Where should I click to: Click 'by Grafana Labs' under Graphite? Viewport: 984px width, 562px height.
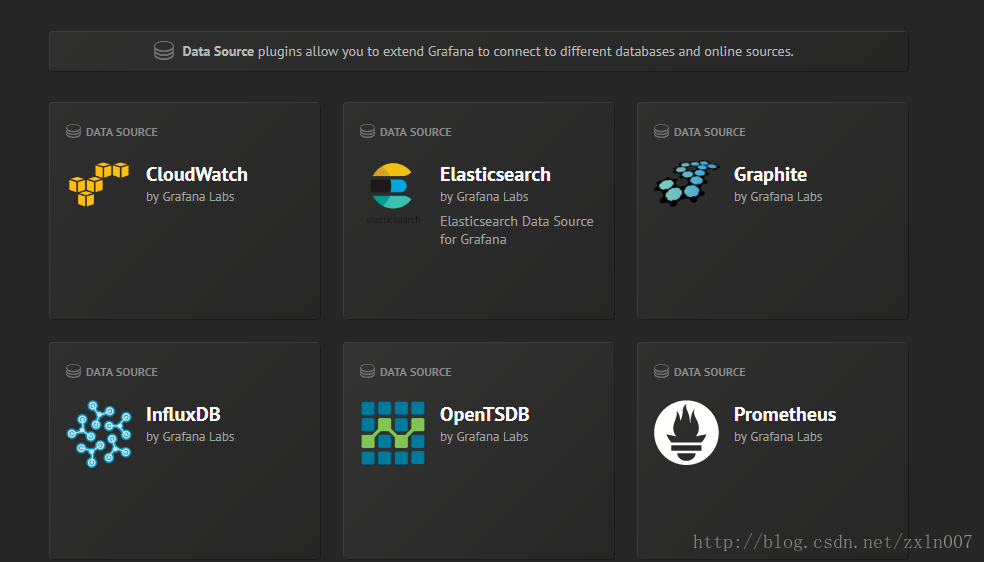coord(778,197)
